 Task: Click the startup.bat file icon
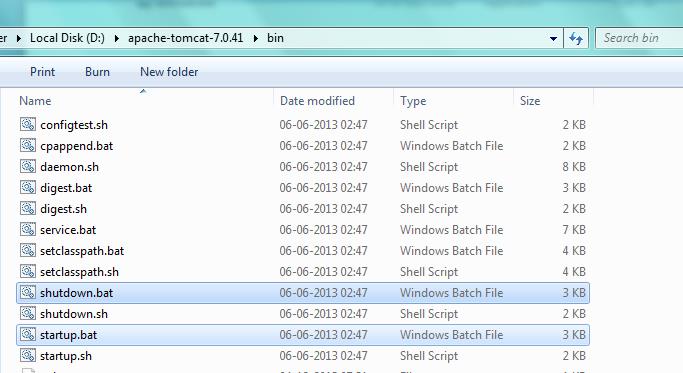[x=27, y=335]
